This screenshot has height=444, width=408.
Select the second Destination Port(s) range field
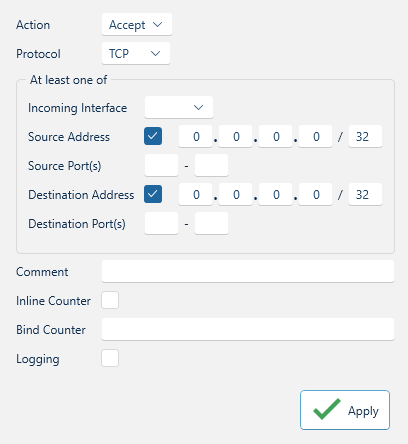click(x=211, y=223)
